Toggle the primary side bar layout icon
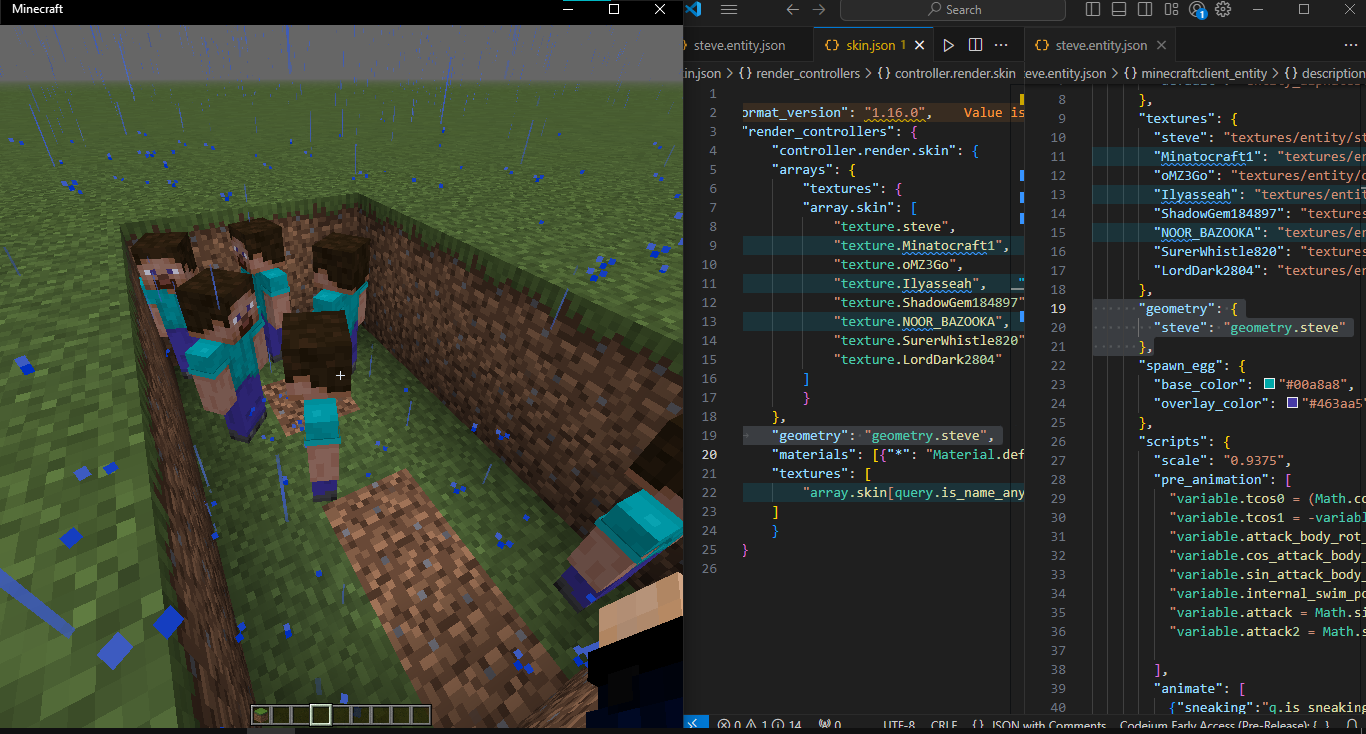 tap(1093, 9)
